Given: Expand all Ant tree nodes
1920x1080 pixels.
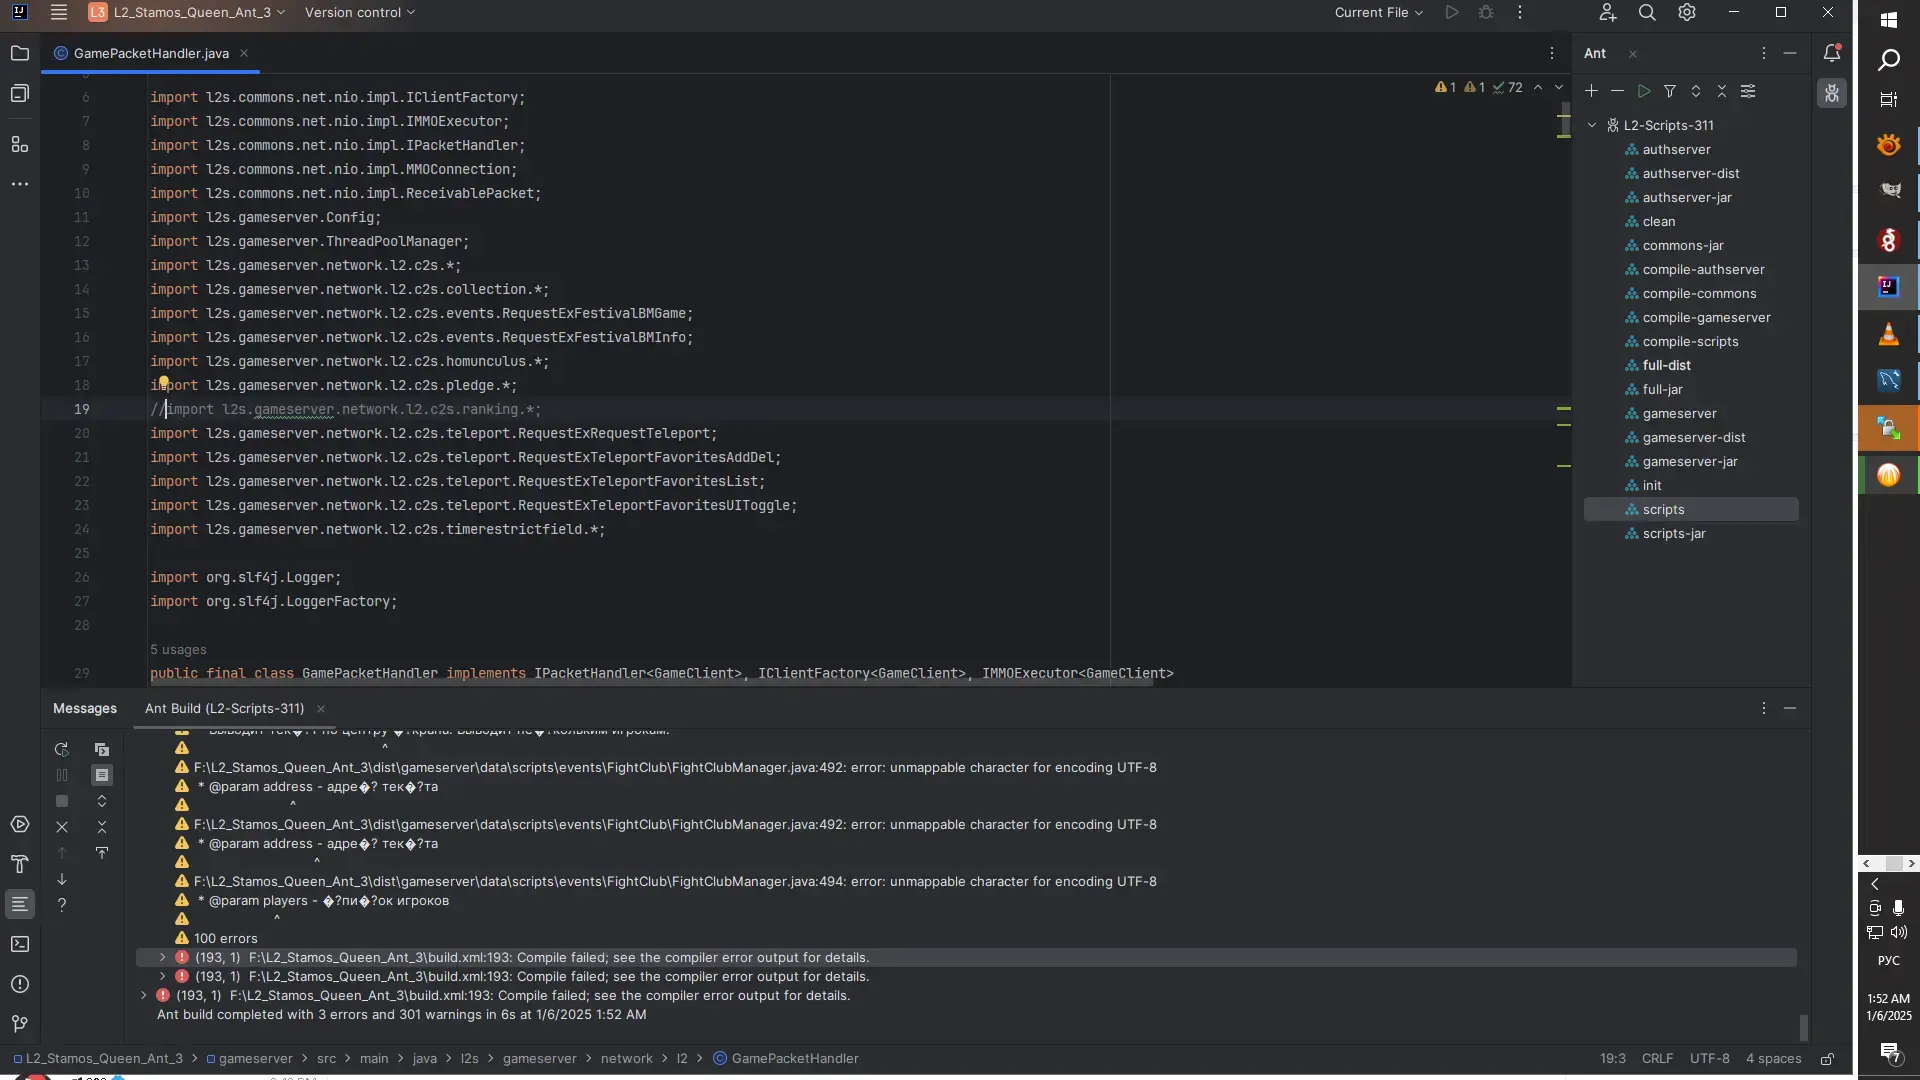Looking at the screenshot, I should [x=1695, y=91].
